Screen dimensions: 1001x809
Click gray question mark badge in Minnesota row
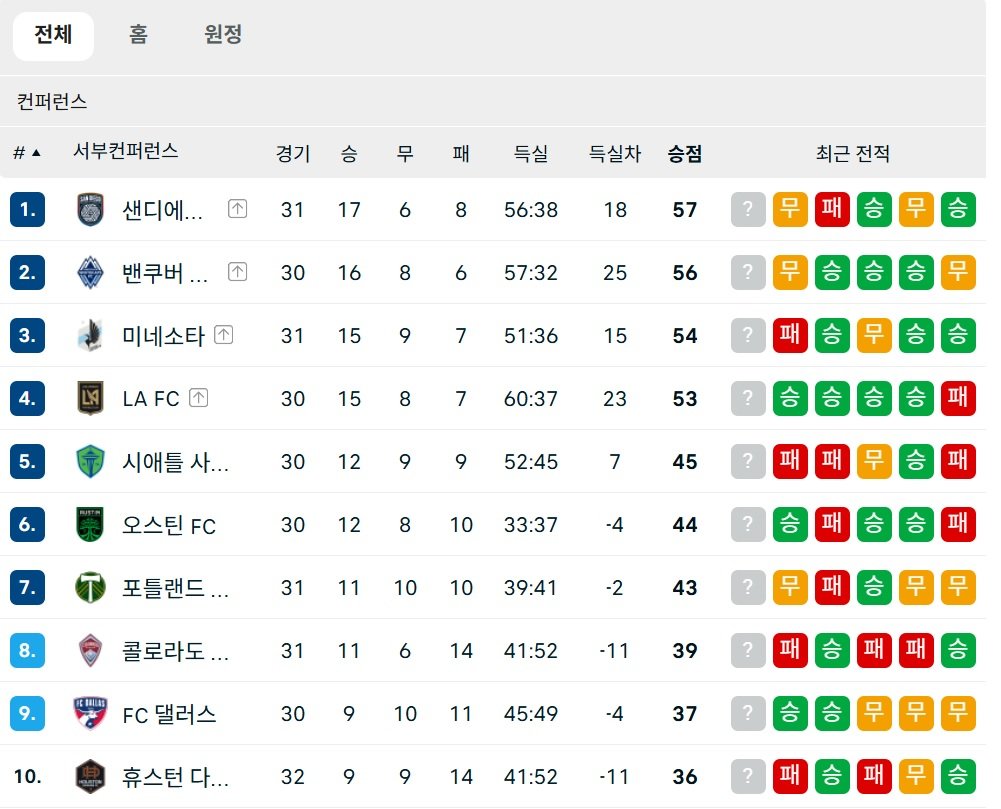point(748,336)
